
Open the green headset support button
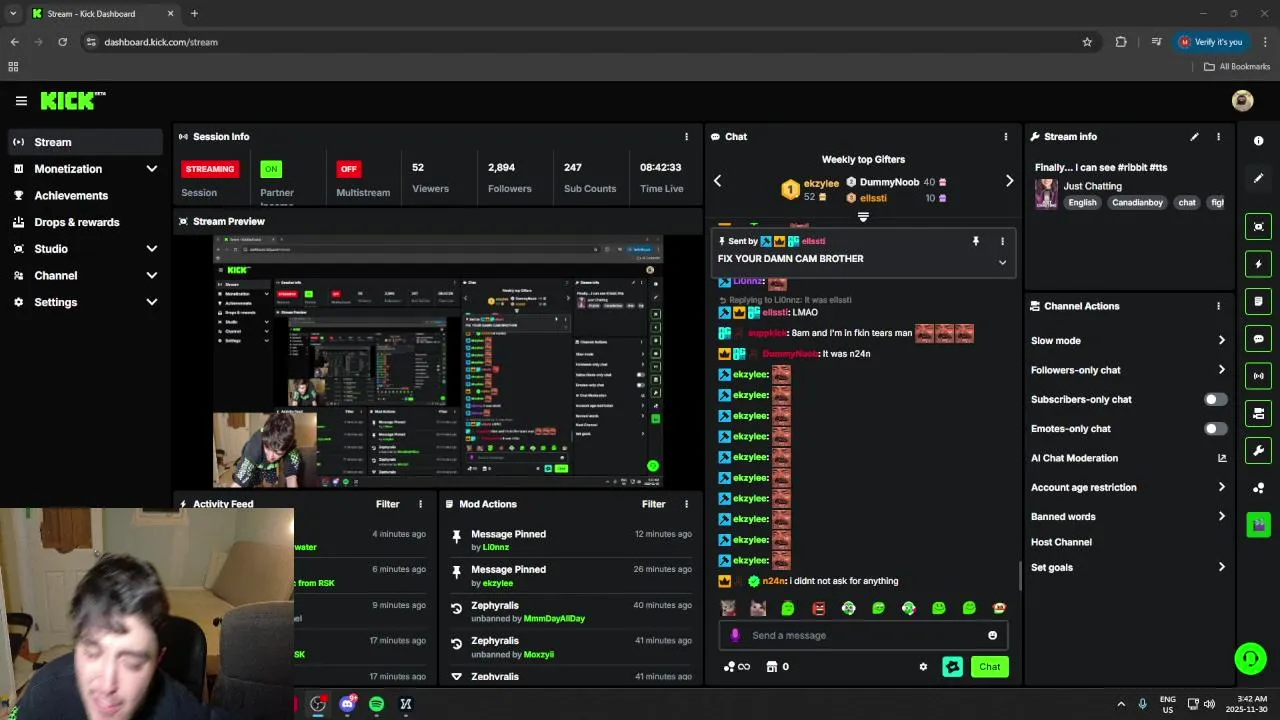[x=1250, y=658]
